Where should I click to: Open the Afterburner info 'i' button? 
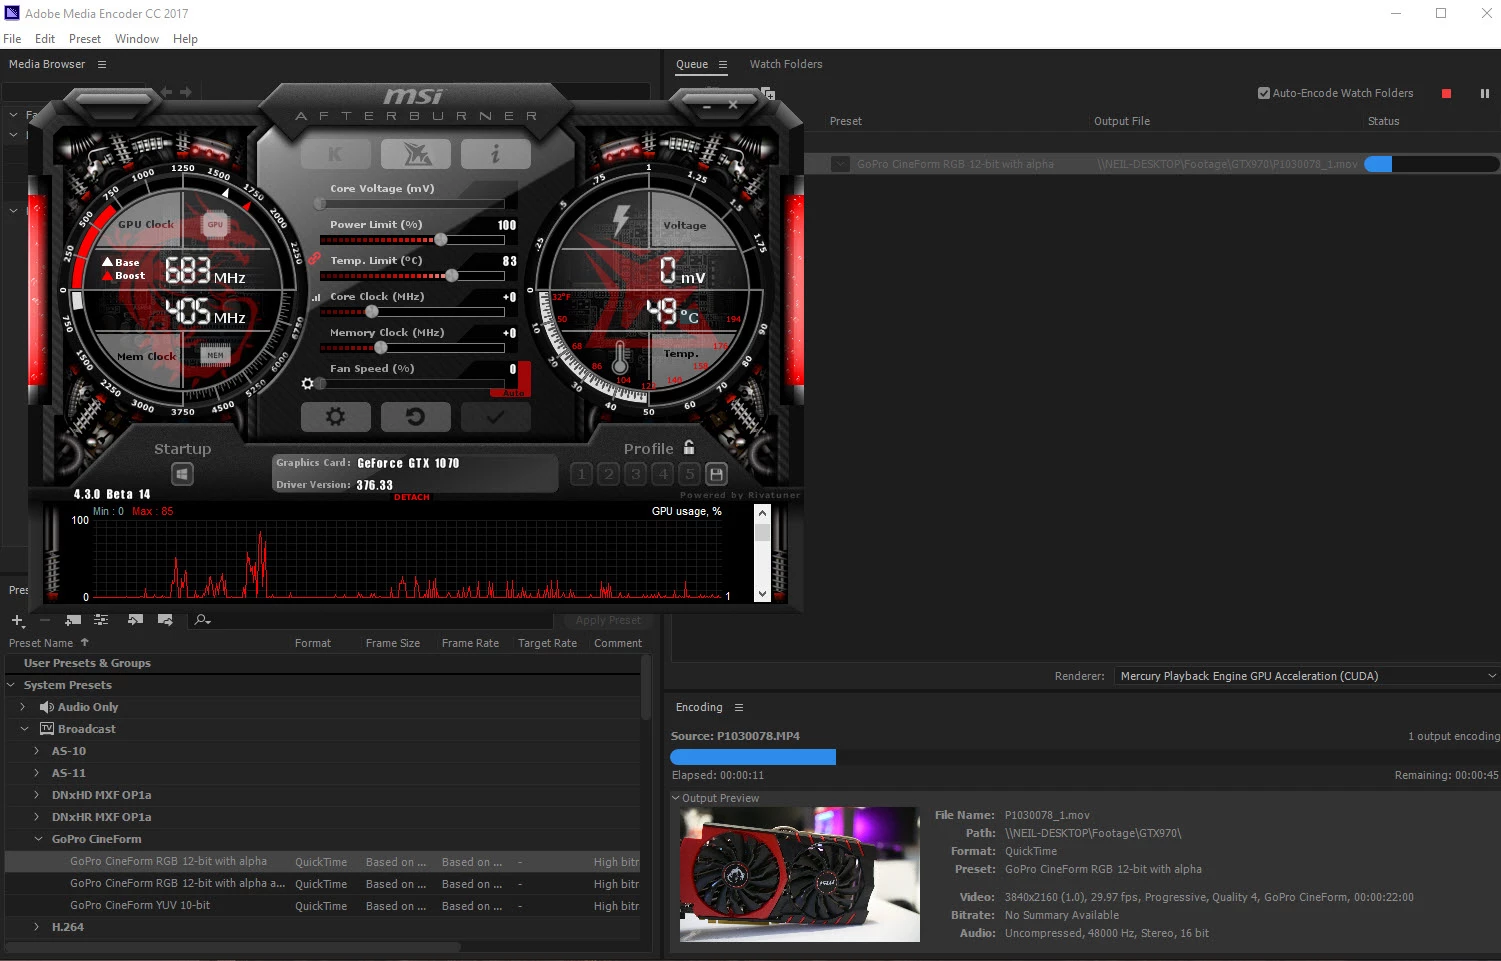[x=496, y=154]
